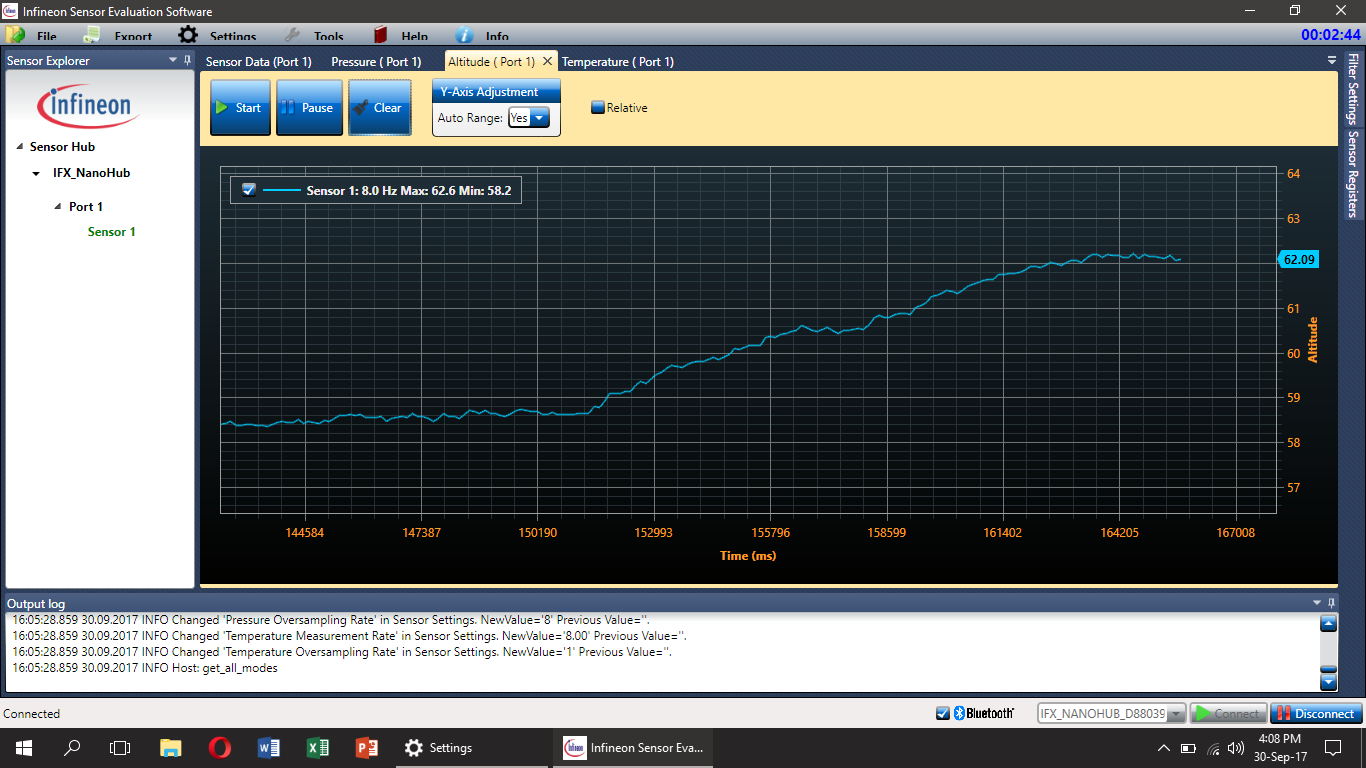Click the Disconnect button

click(1316, 714)
